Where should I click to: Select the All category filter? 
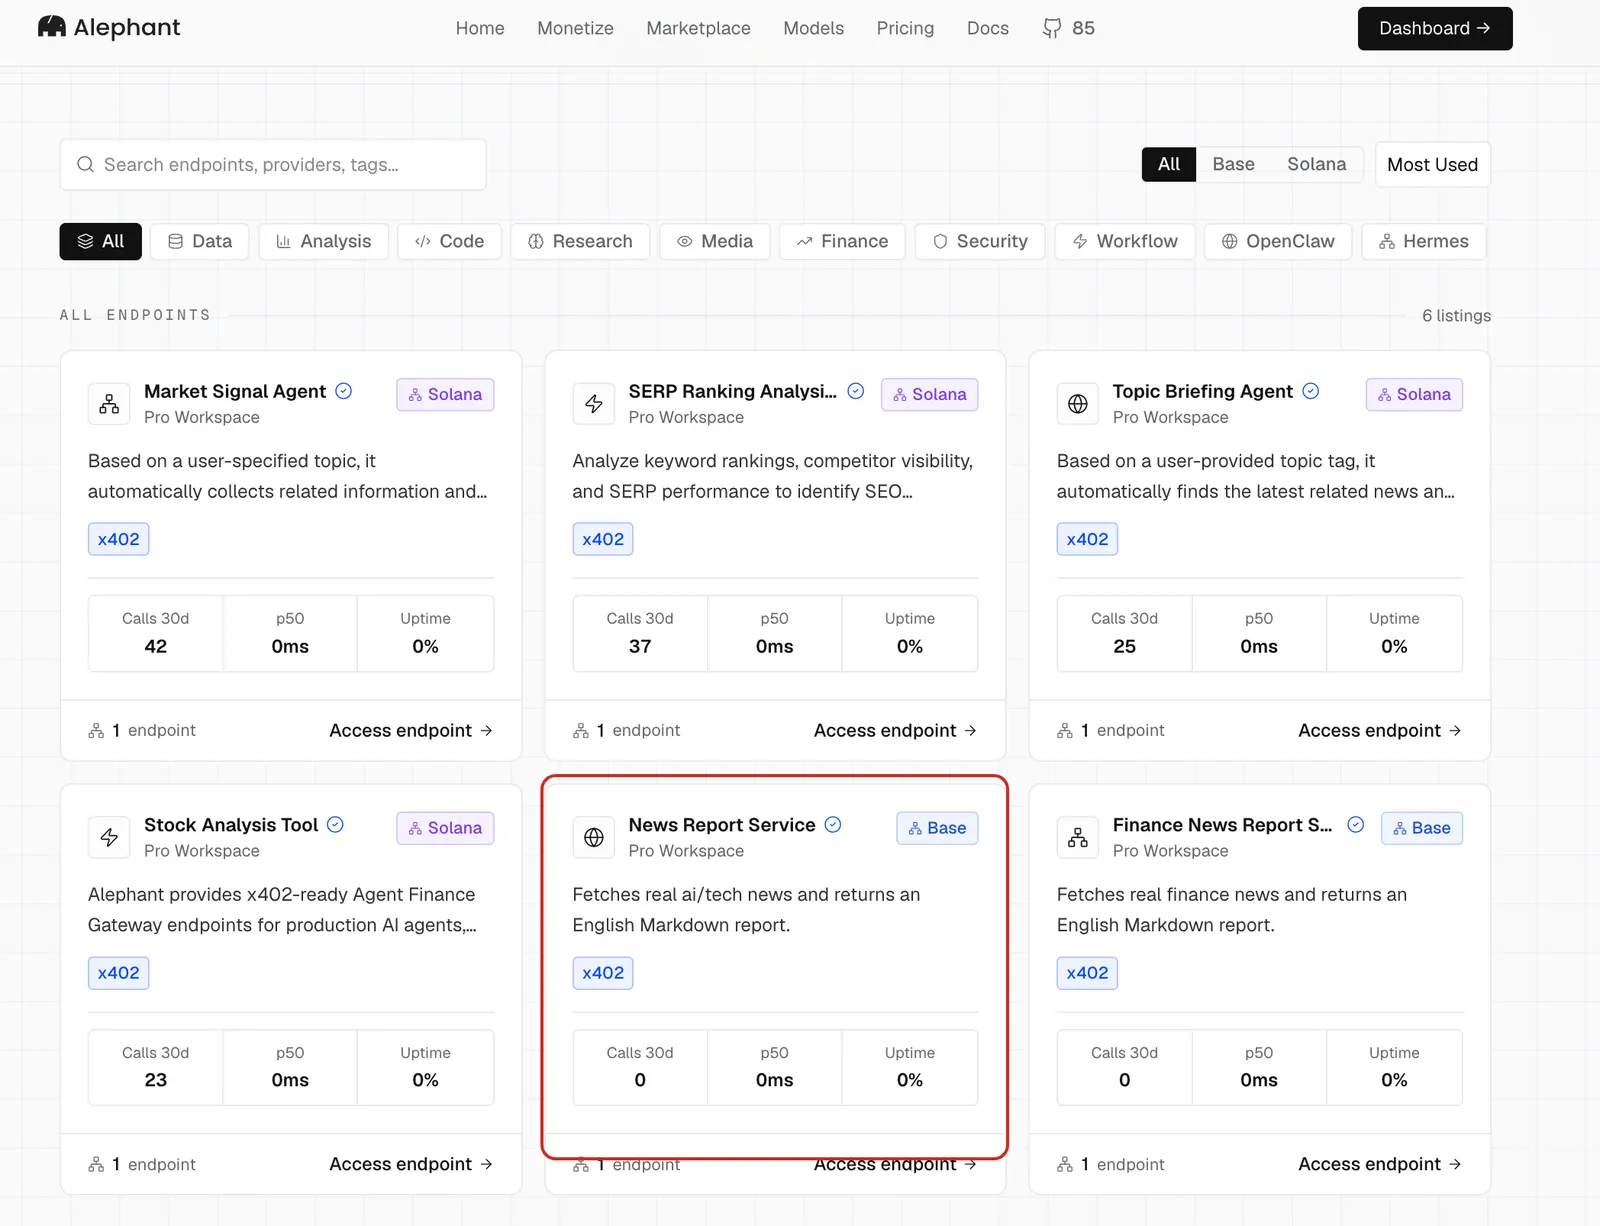pos(101,241)
